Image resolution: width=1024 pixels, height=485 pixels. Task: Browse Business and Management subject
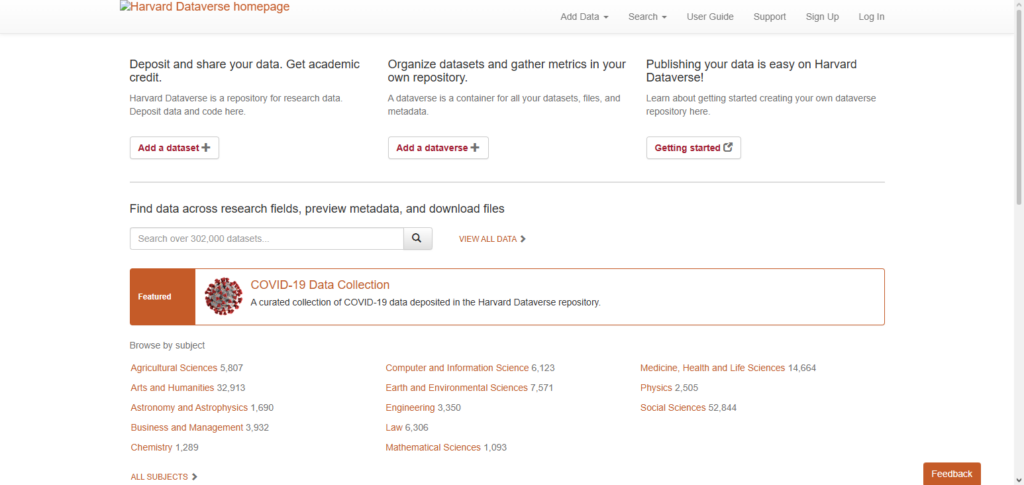[x=187, y=428]
